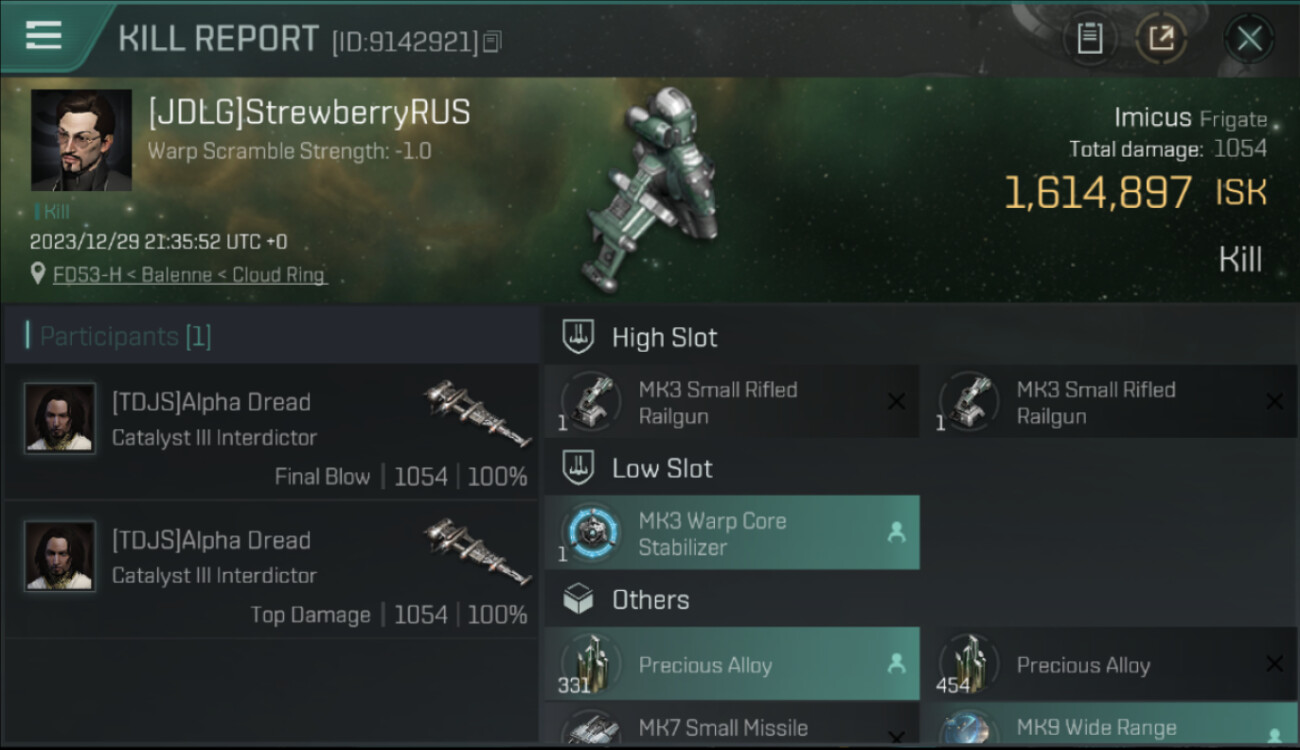Copy the kill report ID icon
Screen dimensions: 1300x750
point(492,42)
